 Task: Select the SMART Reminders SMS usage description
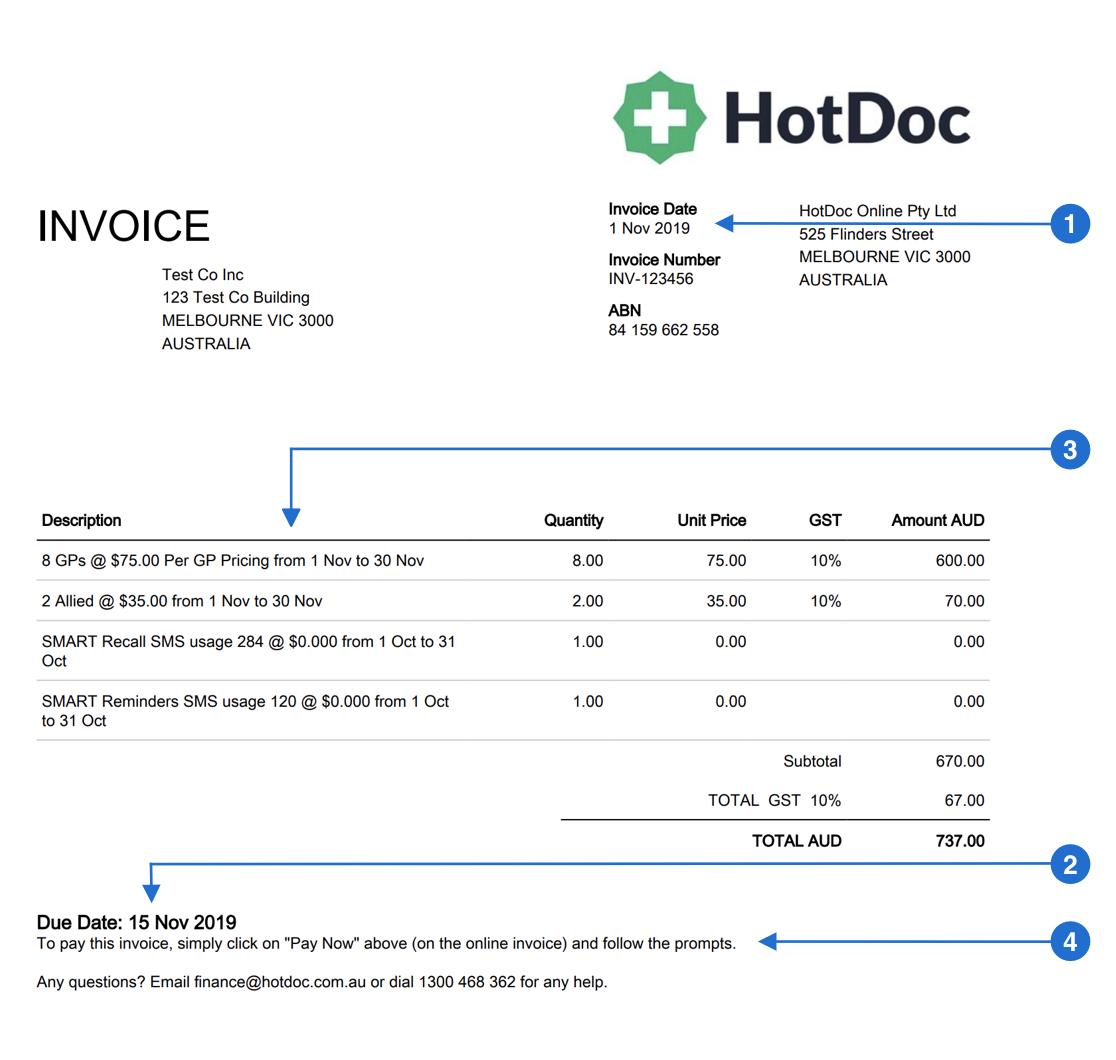pyautogui.click(x=246, y=711)
